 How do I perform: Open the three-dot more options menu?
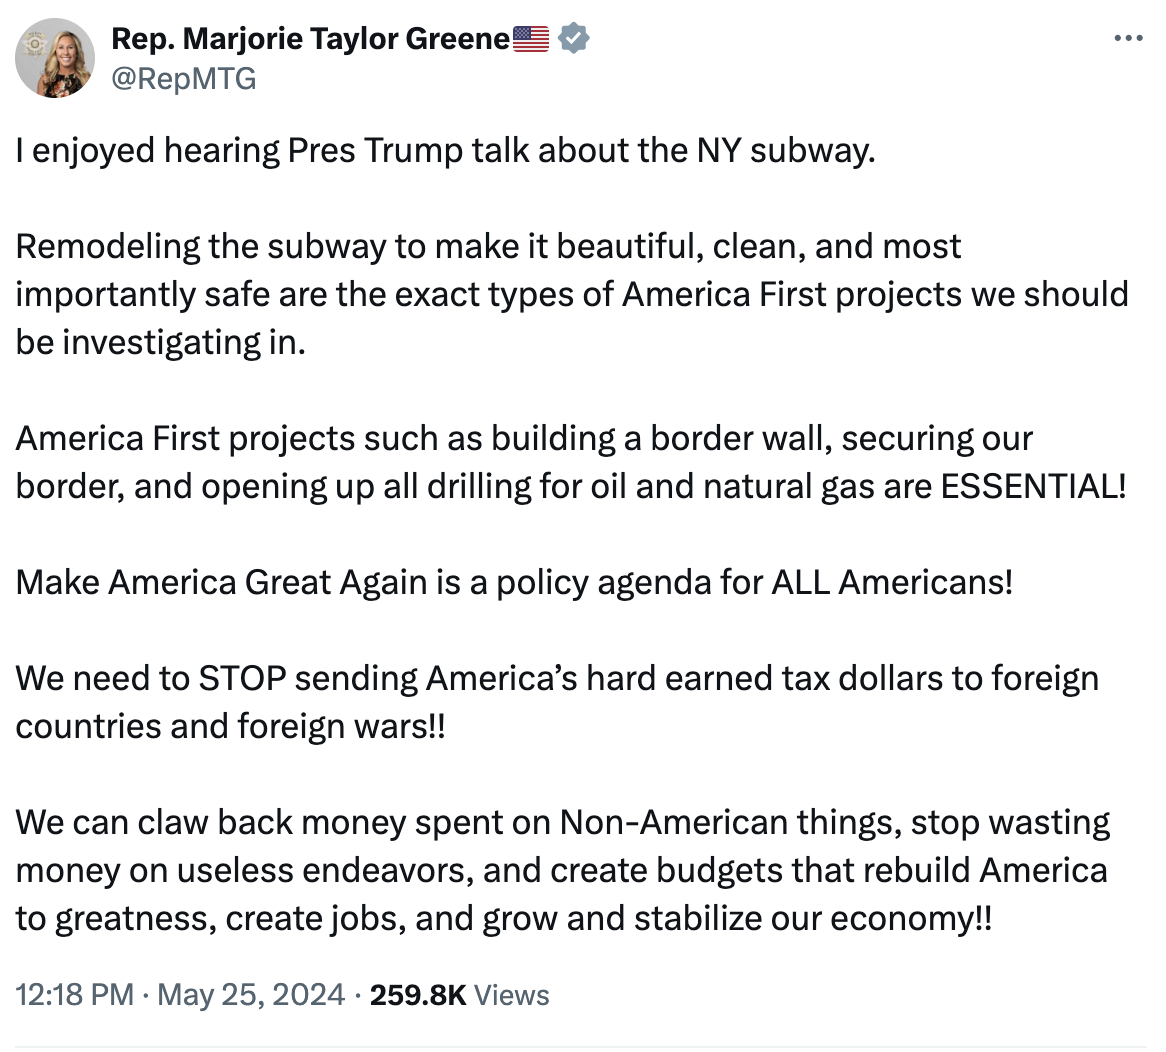pyautogui.click(x=1128, y=38)
